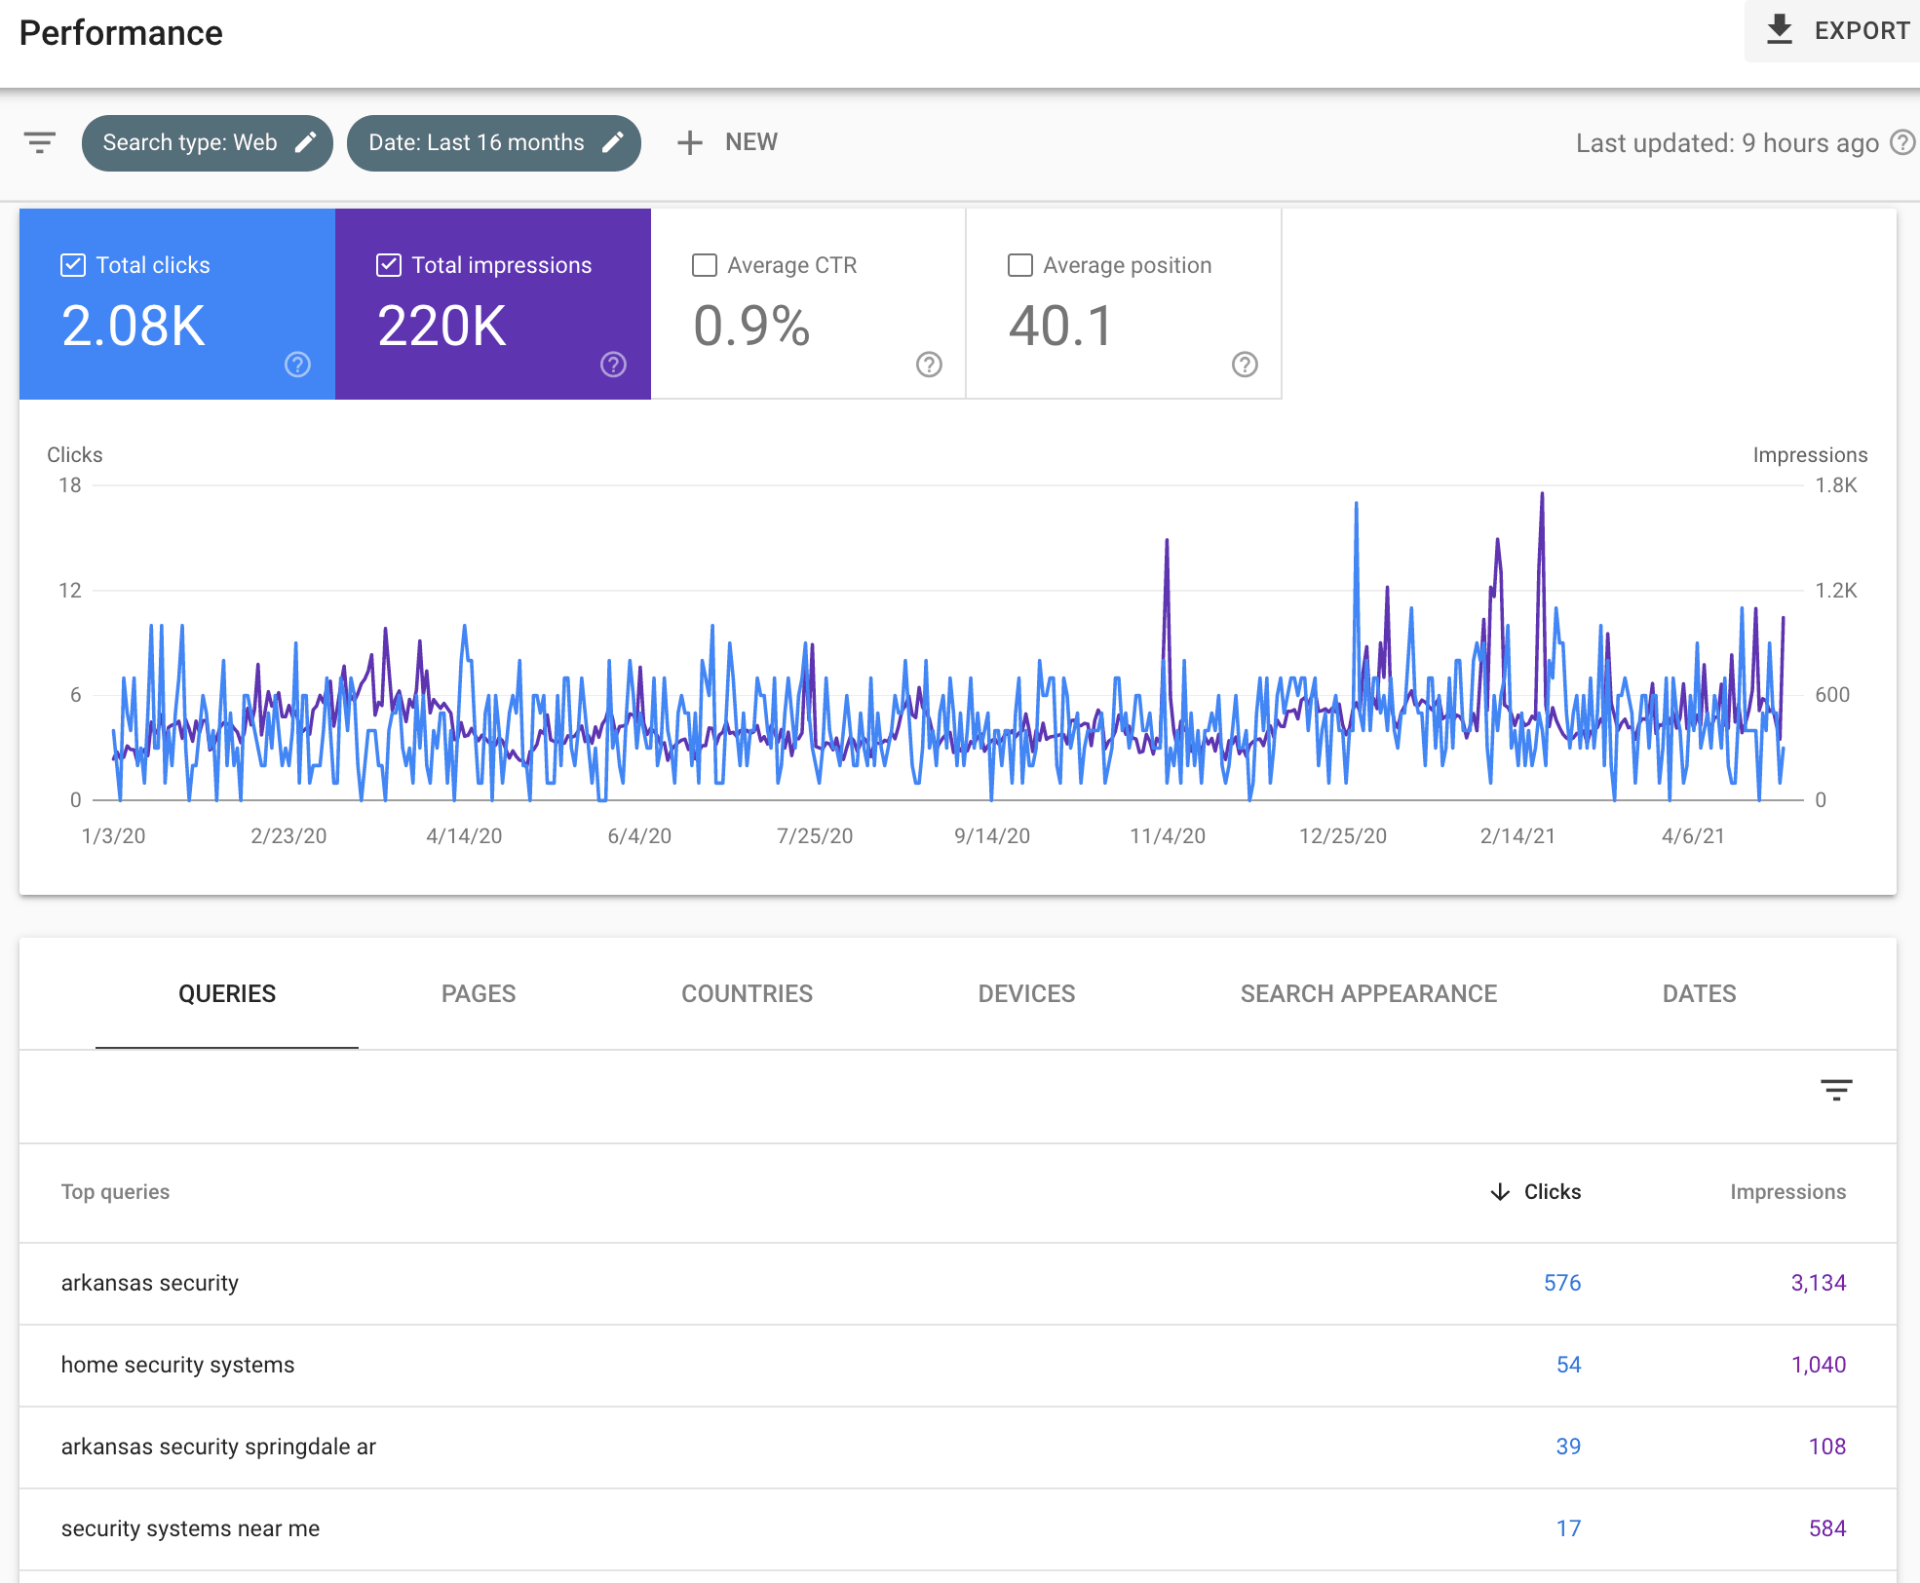Viewport: 1920px width, 1583px height.
Task: Click the NEW filter button
Action: [750, 143]
